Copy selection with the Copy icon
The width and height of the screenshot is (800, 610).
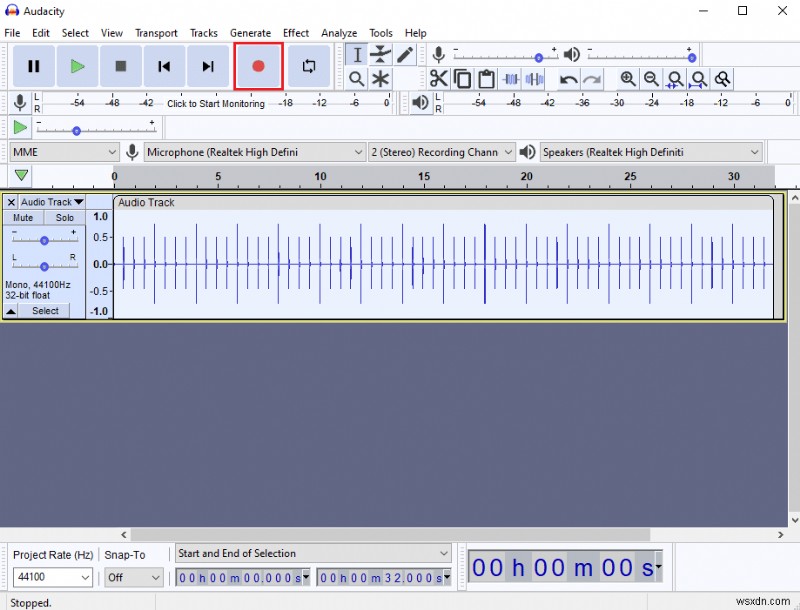pyautogui.click(x=463, y=79)
